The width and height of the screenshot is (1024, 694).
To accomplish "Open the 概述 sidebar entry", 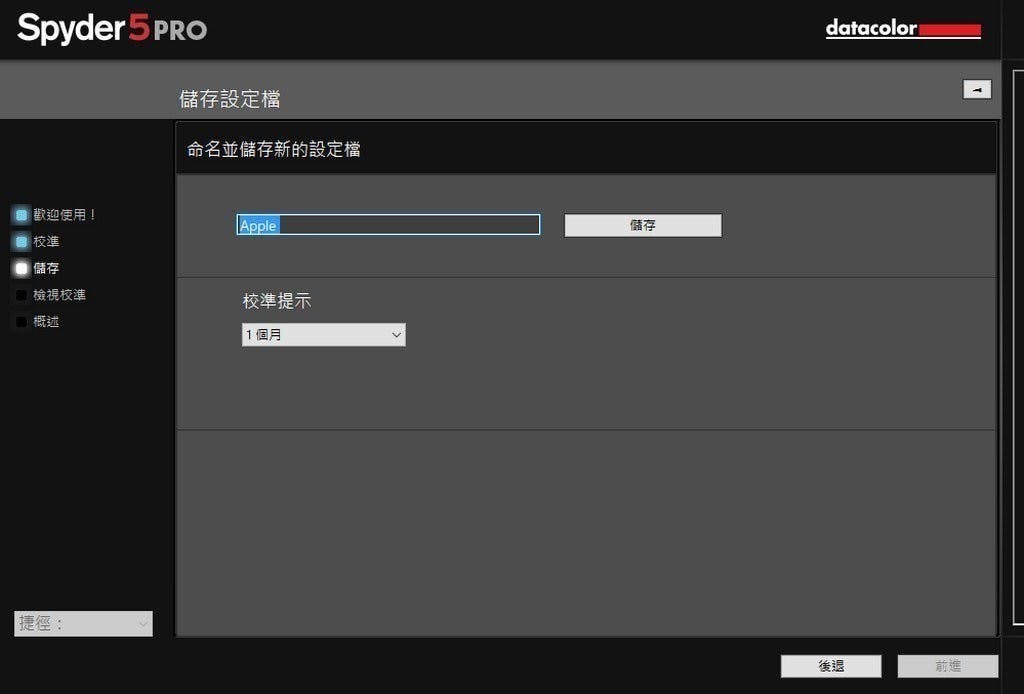I will (45, 321).
